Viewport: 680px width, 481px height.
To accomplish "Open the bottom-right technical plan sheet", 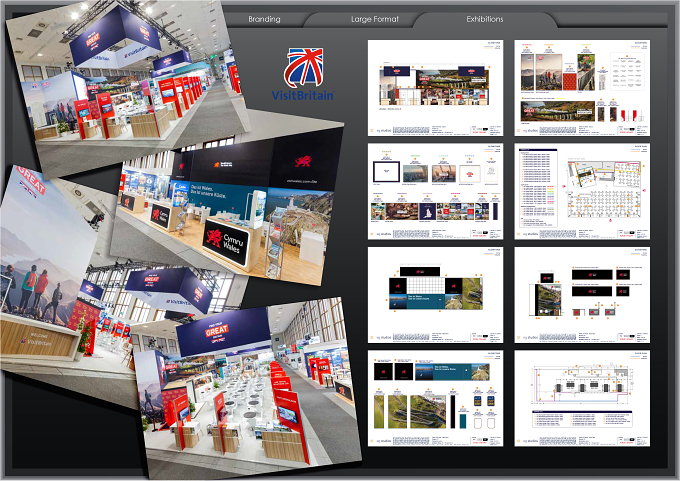I will click(582, 398).
